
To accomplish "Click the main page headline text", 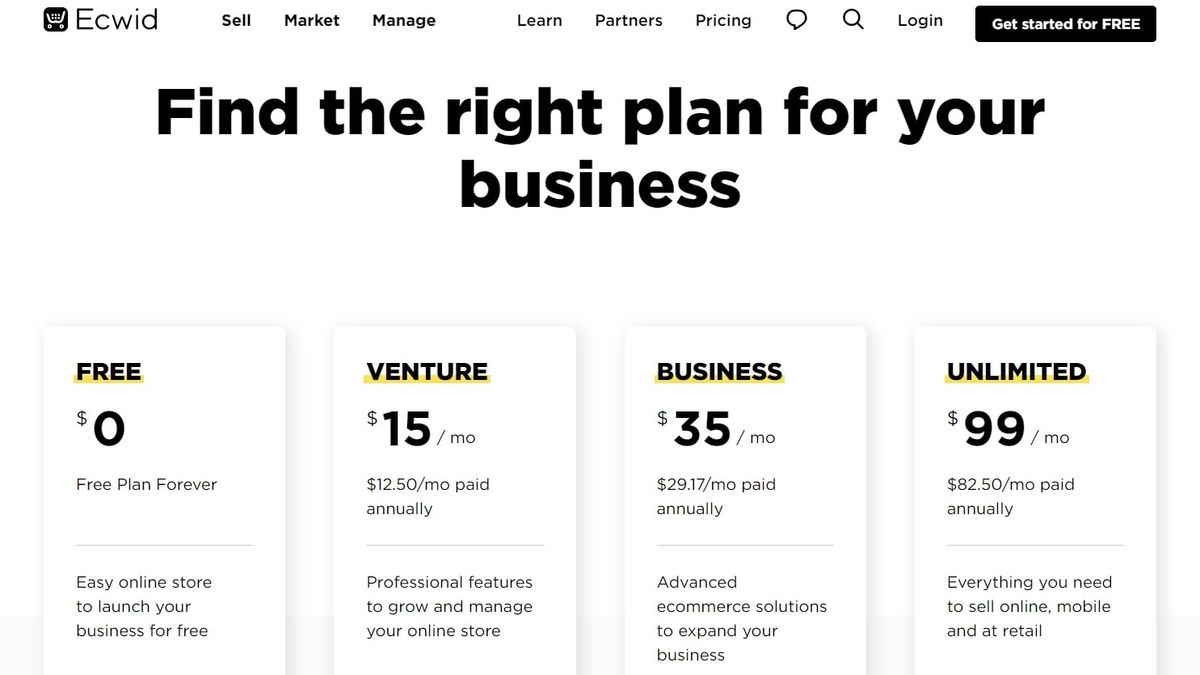I will tap(600, 148).
